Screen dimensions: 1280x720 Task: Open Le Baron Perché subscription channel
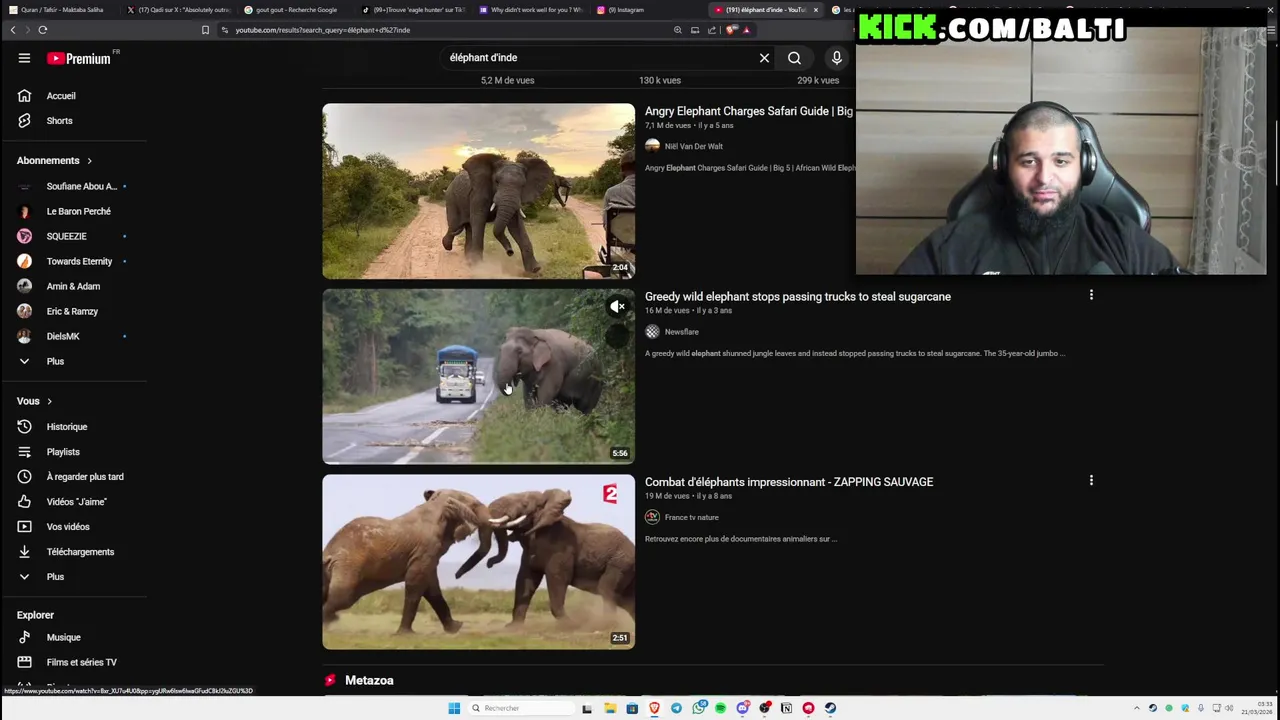tap(78, 211)
